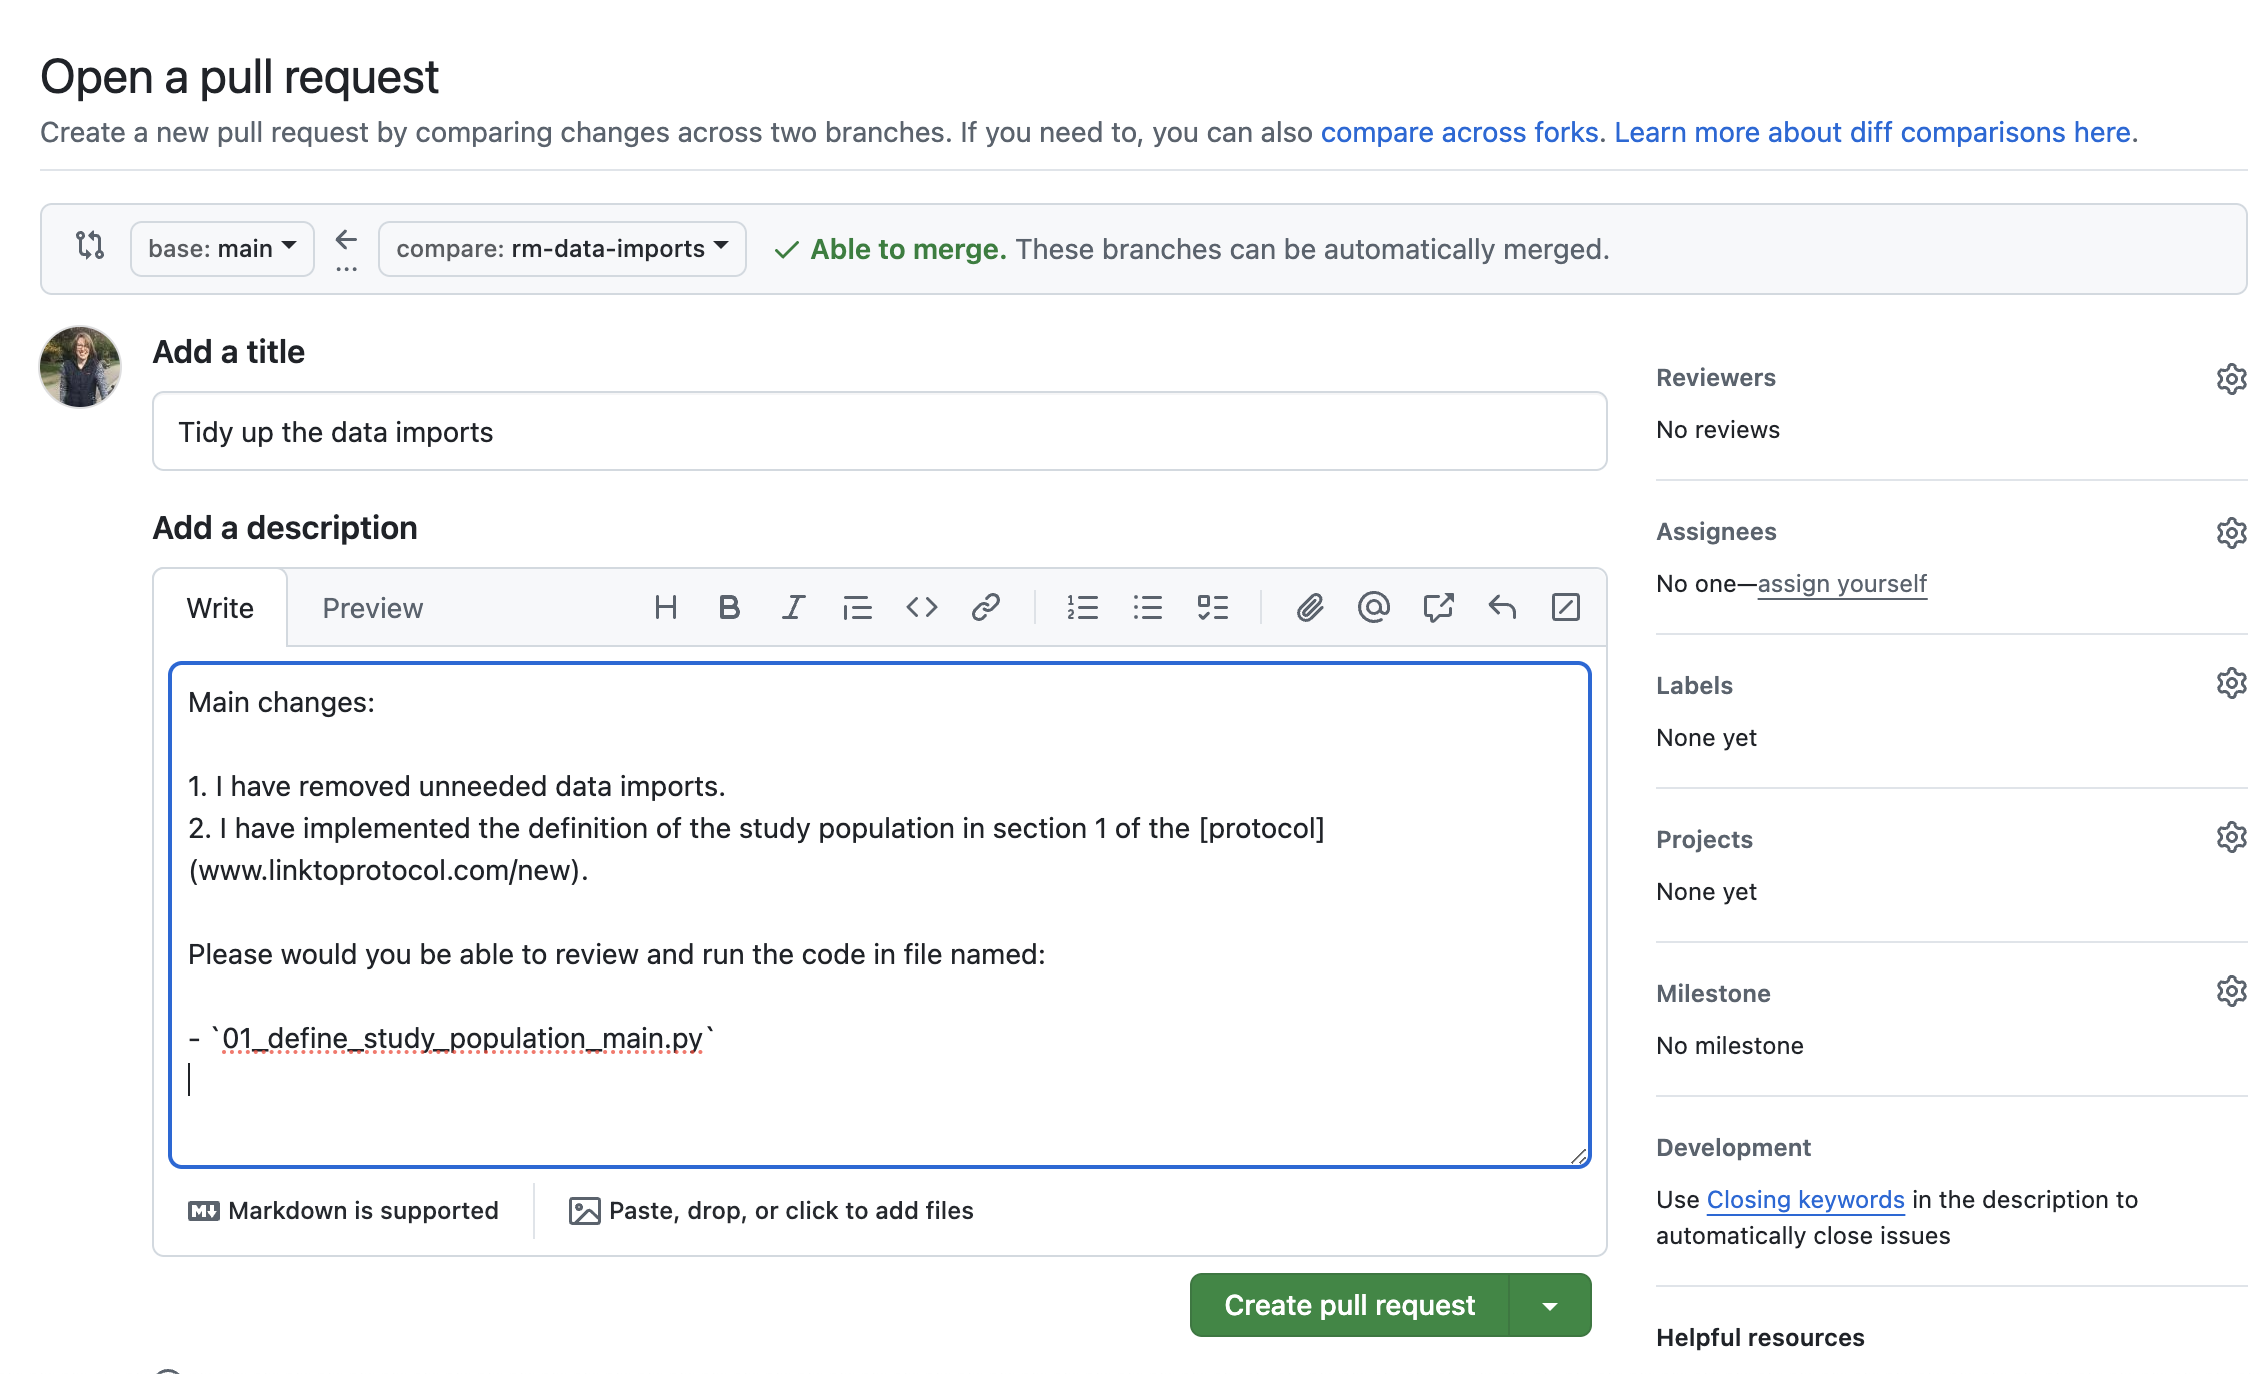This screenshot has height=1374, width=2264.
Task: Insert a quote block
Action: (857, 607)
